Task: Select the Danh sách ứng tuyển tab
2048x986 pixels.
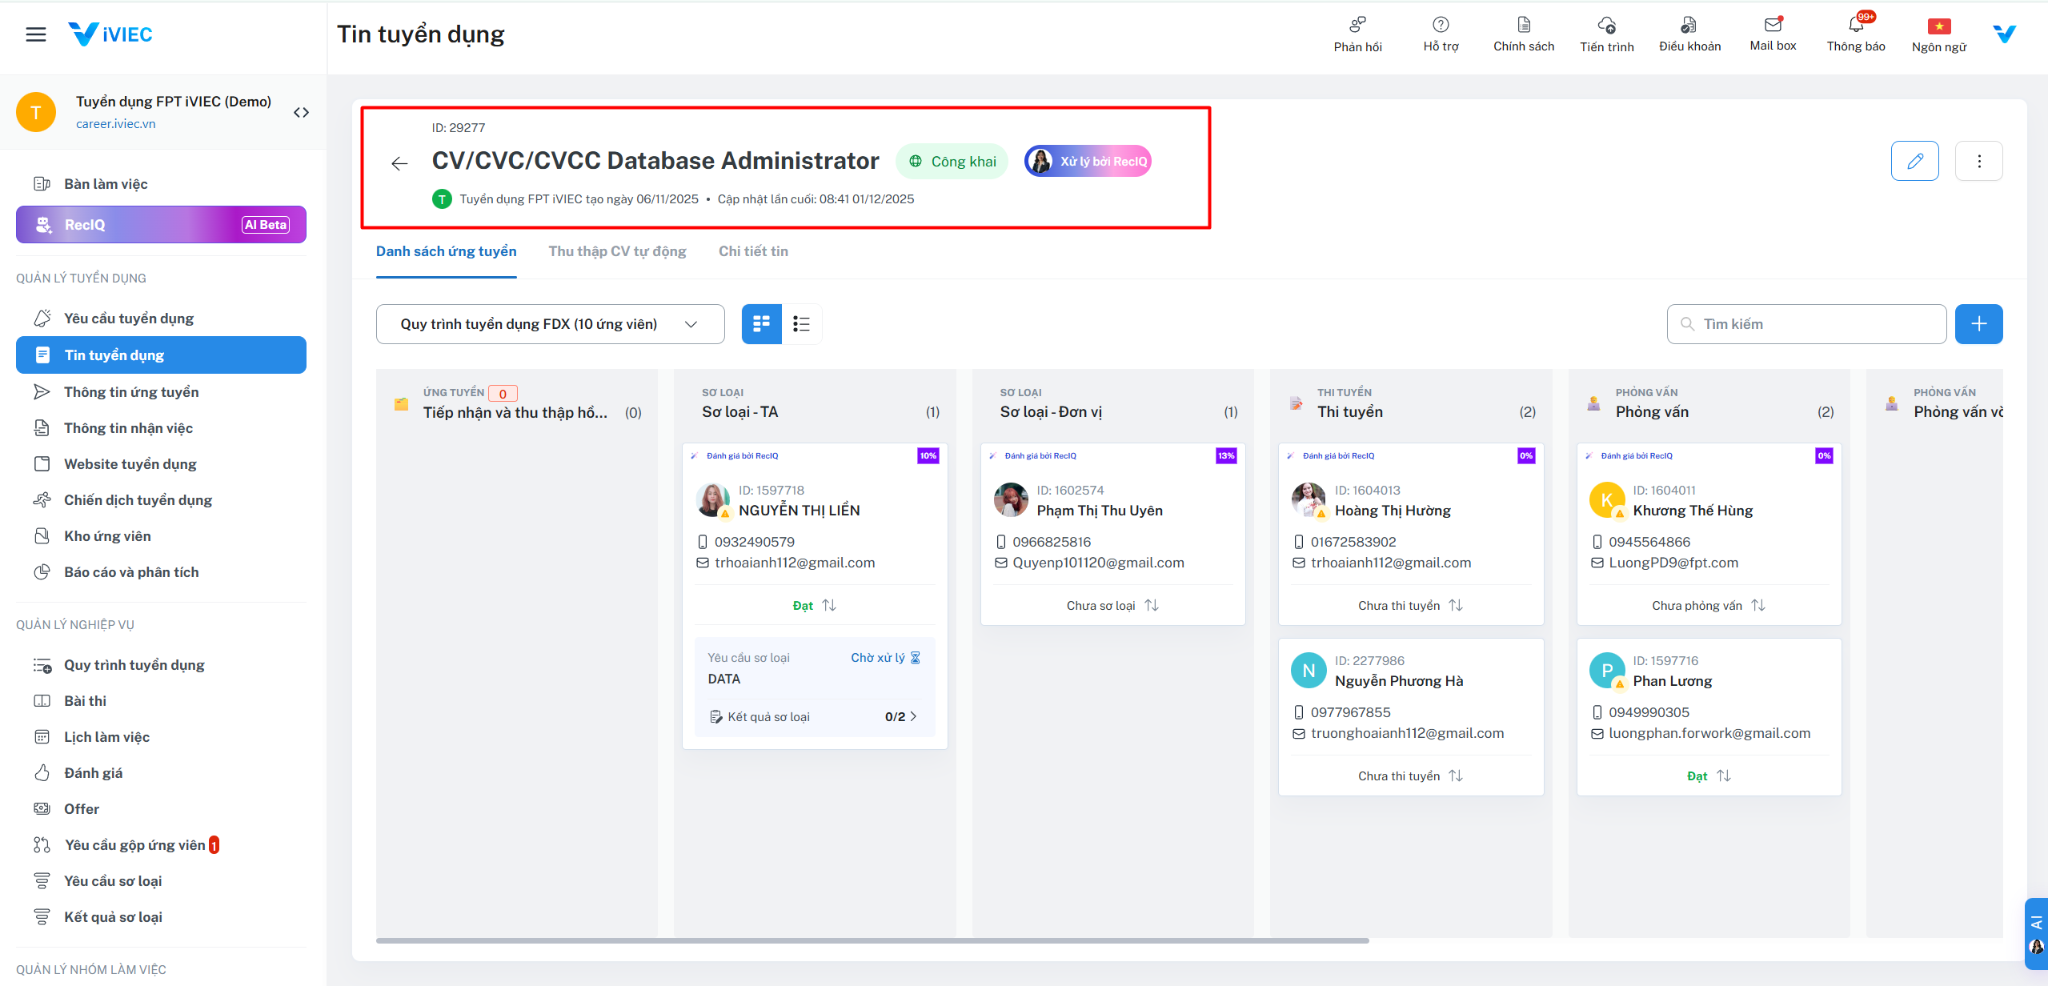Action: [x=446, y=251]
